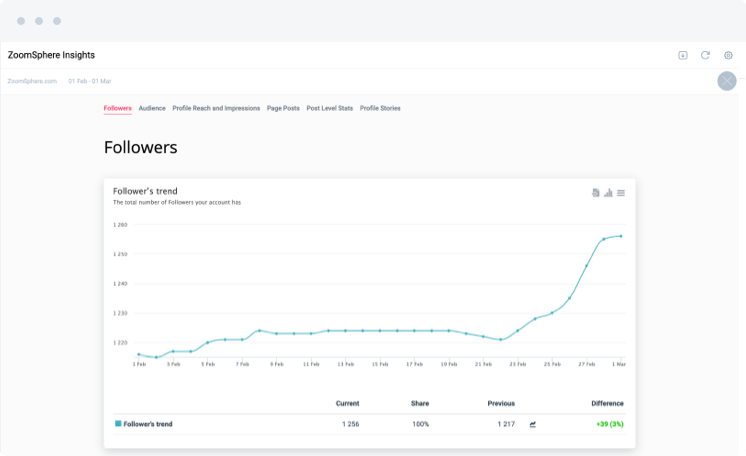Open the chart hamburger menu

tap(621, 193)
